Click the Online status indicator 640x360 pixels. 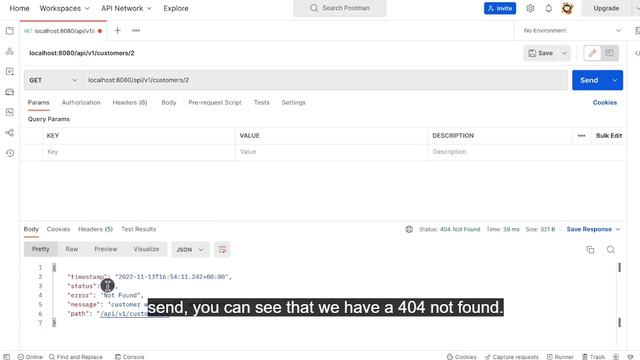pos(30,357)
